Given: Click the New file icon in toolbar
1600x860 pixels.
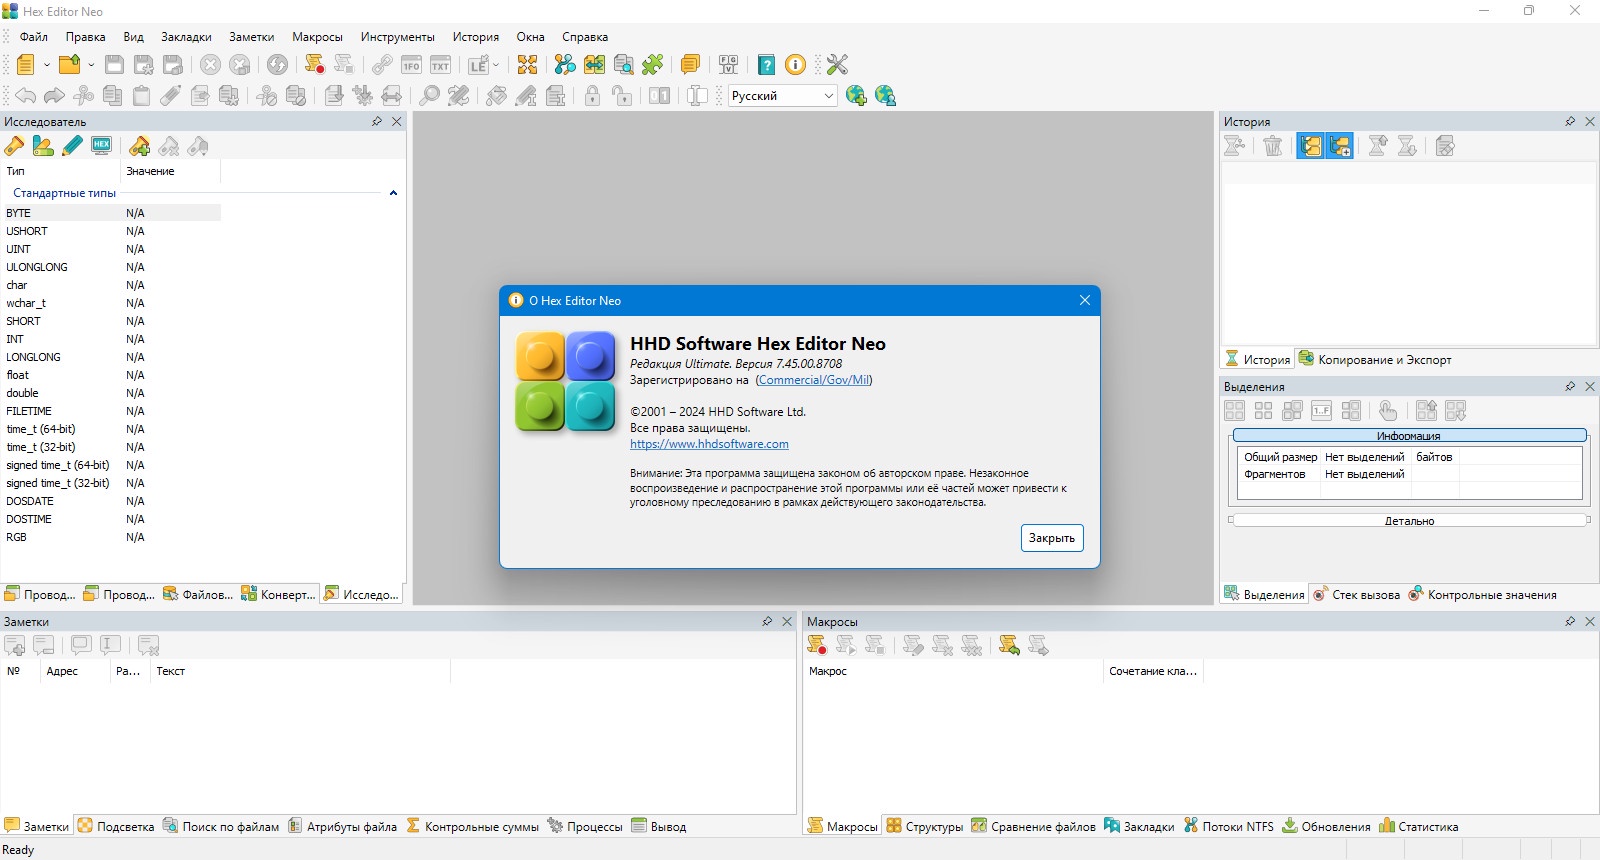Looking at the screenshot, I should click(25, 65).
